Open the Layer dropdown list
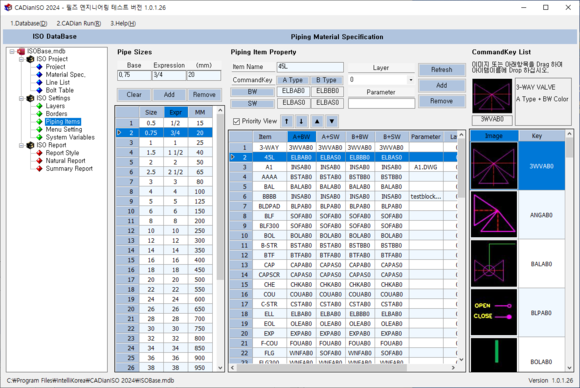Image resolution: width=580 pixels, height=388 pixels. [411, 80]
